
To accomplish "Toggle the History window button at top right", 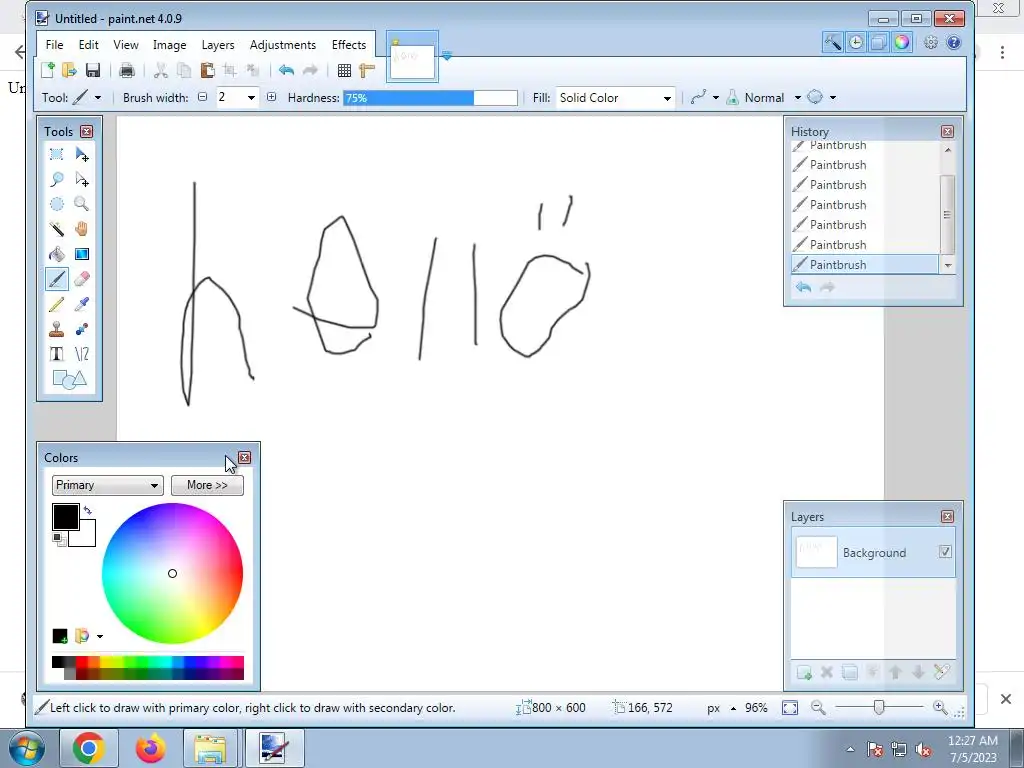I will (856, 42).
